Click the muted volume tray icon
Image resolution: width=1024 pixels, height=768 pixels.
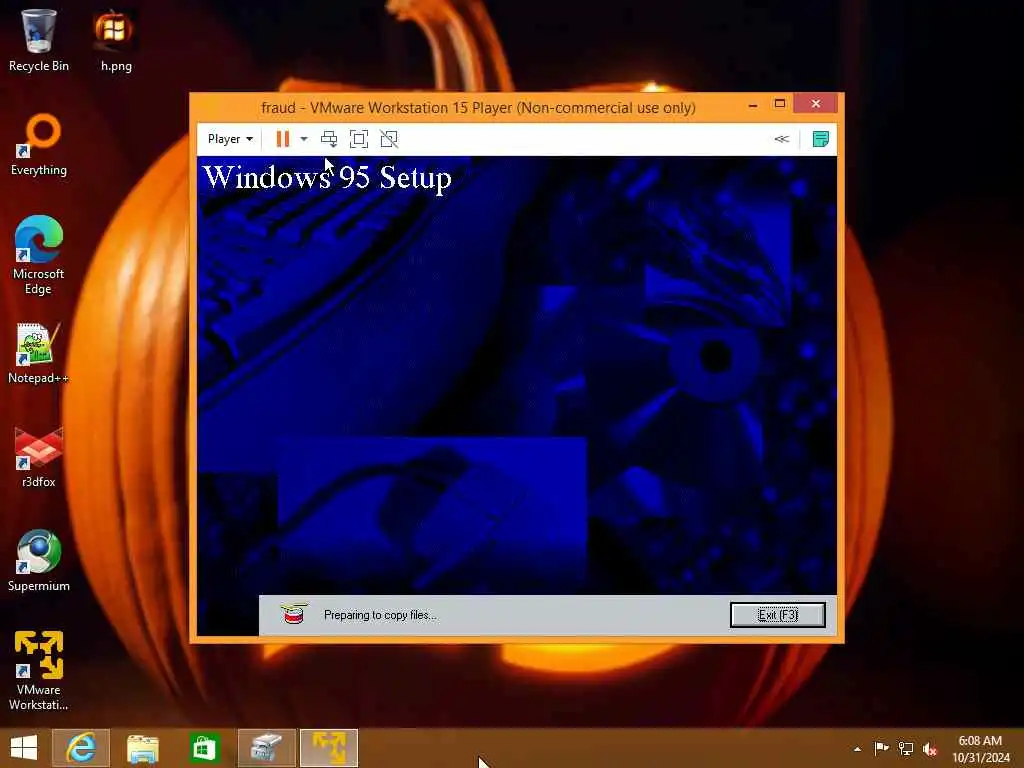tap(930, 749)
